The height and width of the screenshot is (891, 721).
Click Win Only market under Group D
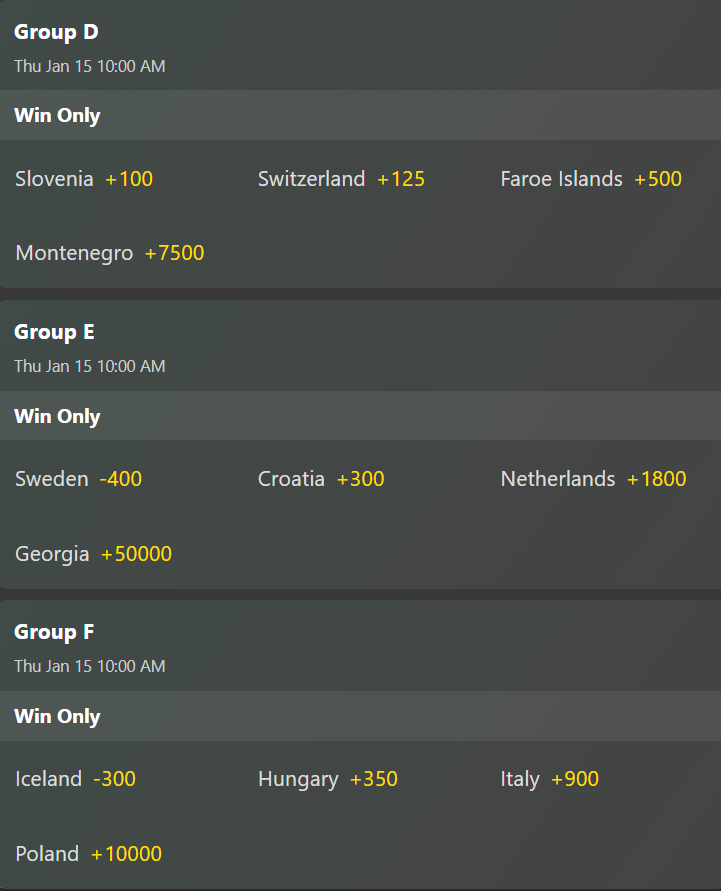coord(57,115)
